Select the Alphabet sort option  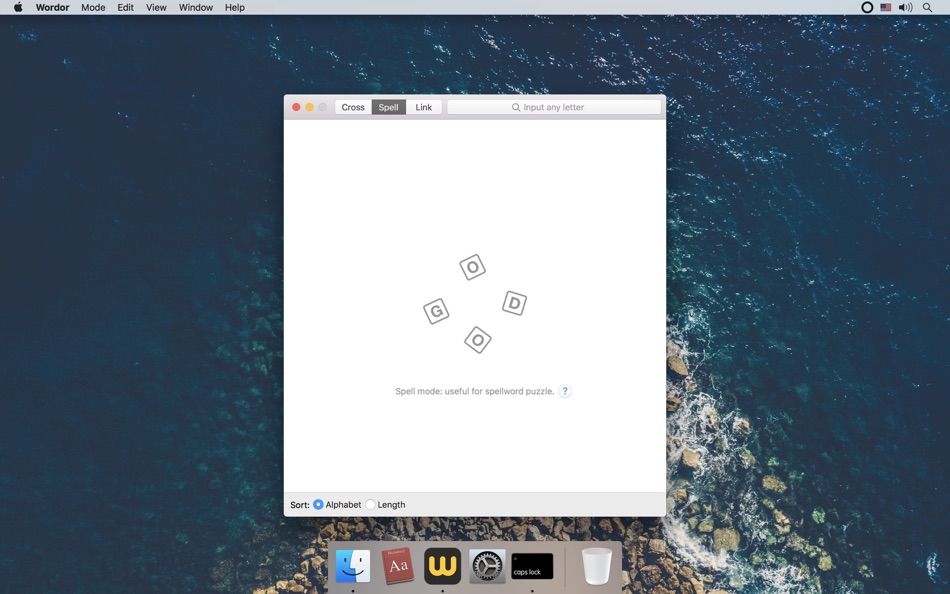coord(318,504)
